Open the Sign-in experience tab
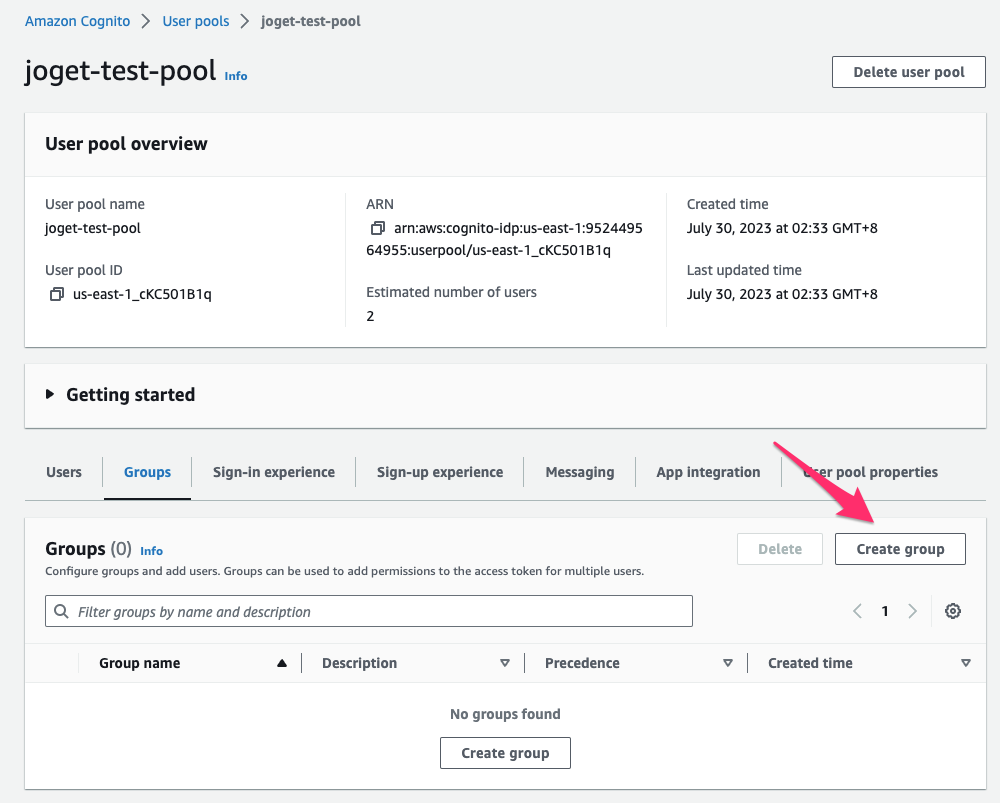Screen dimensions: 1000x803 click(x=273, y=472)
